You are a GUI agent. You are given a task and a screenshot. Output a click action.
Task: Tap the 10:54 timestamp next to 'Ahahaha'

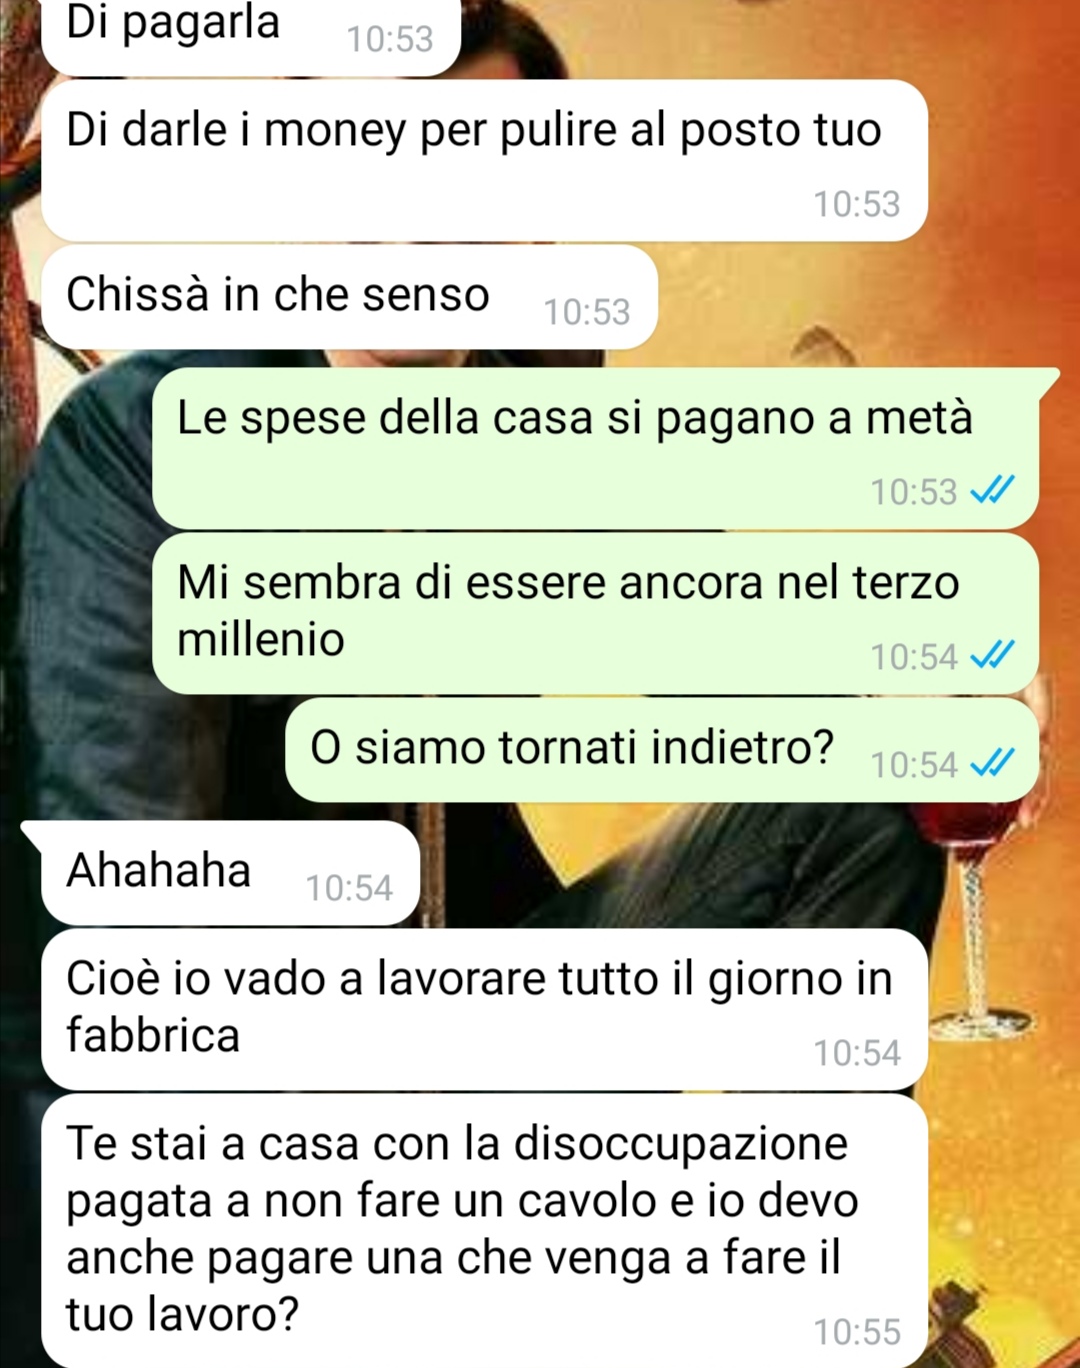349,888
